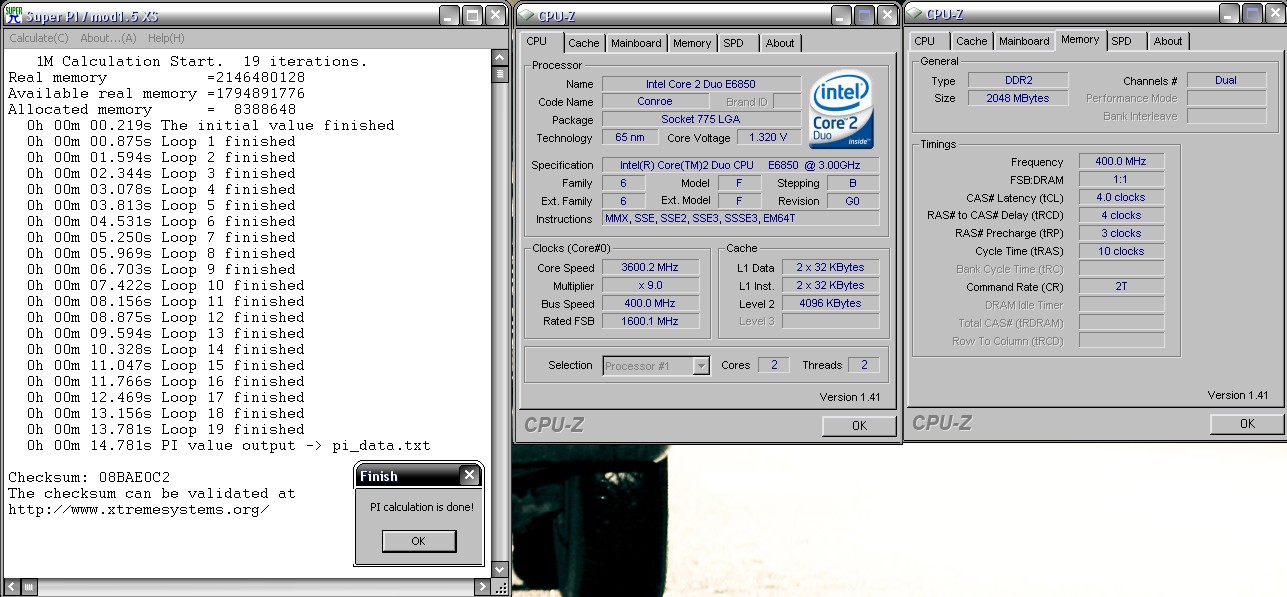Screen dimensions: 1287x597
Task: Click the RAS# Precharge value 3 clocks
Action: 1121,234
